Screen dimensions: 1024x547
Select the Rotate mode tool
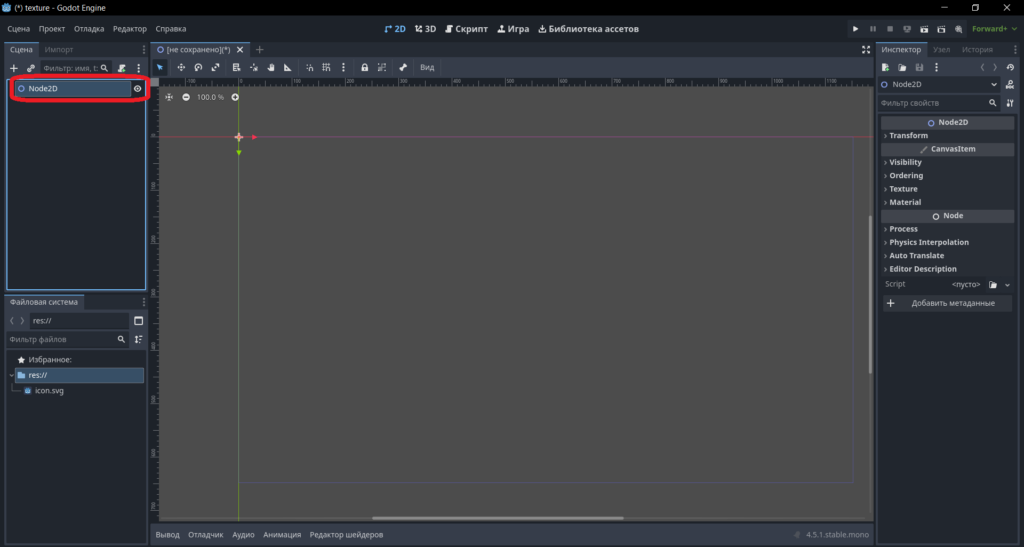point(198,67)
